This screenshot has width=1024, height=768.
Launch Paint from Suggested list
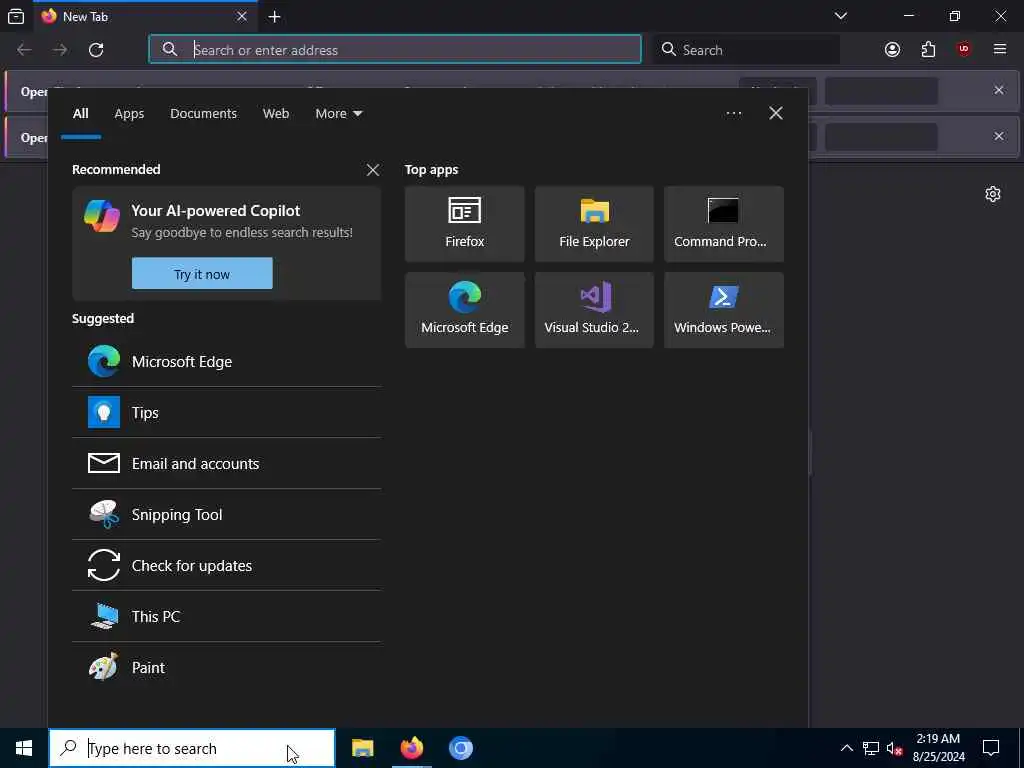(227, 667)
